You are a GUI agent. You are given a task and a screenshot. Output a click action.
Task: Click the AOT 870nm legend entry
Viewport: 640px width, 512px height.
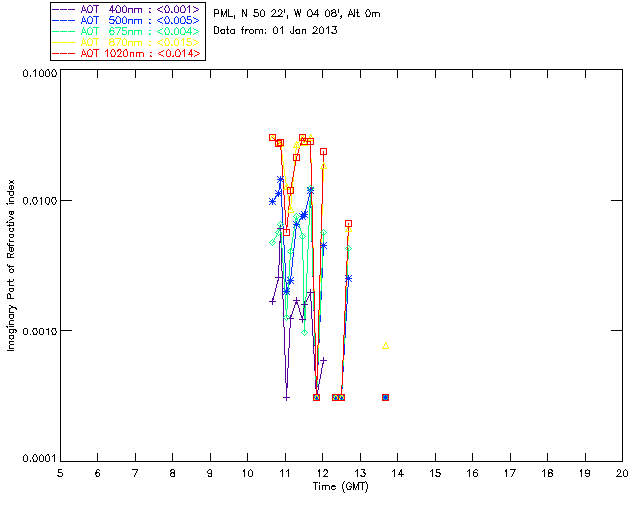click(126, 42)
